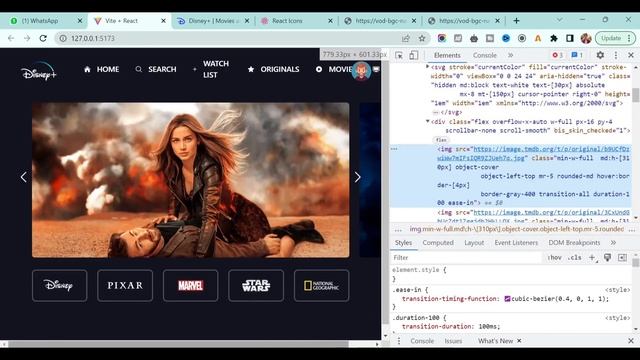640x360 pixels.
Task: Click the Disney+ logo in page header
Action: 39,71
